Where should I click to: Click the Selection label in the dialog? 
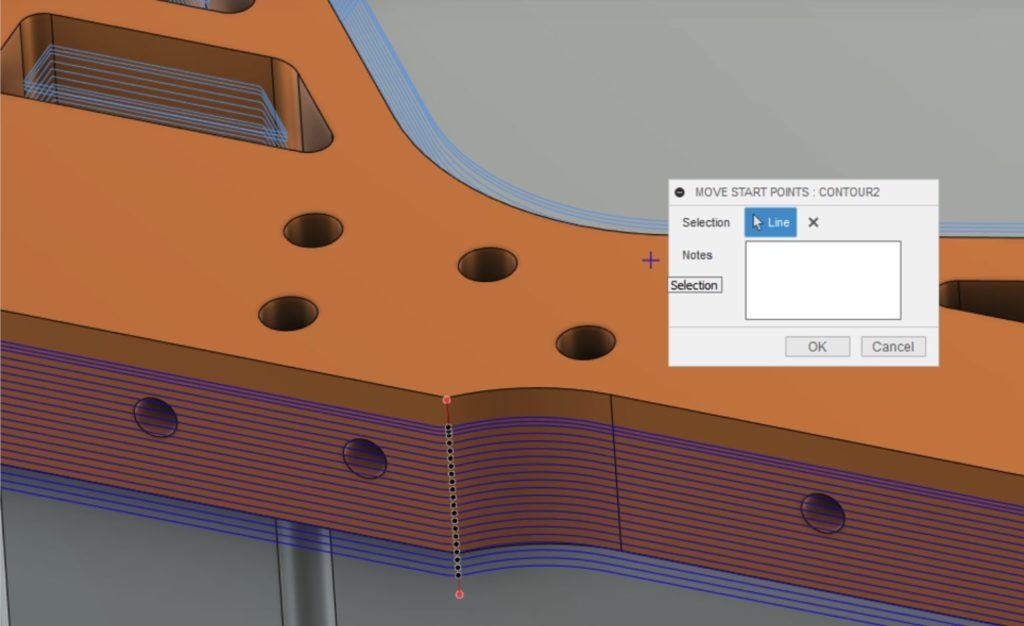pyautogui.click(x=705, y=222)
